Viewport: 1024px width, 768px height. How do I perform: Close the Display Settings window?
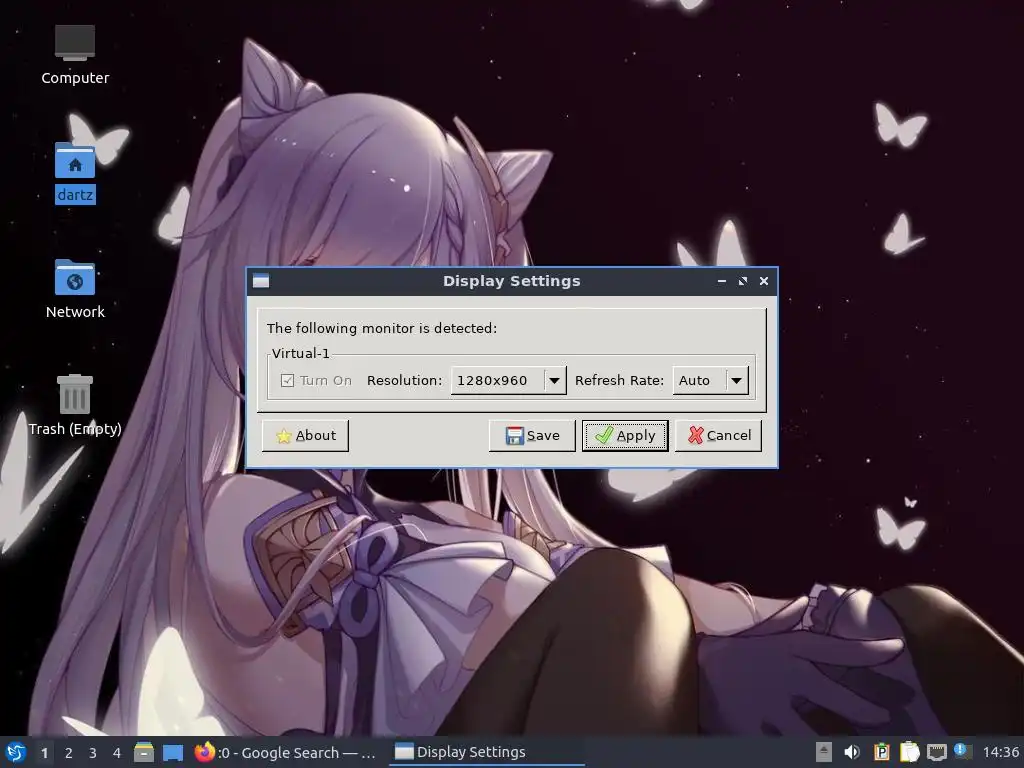pos(763,281)
